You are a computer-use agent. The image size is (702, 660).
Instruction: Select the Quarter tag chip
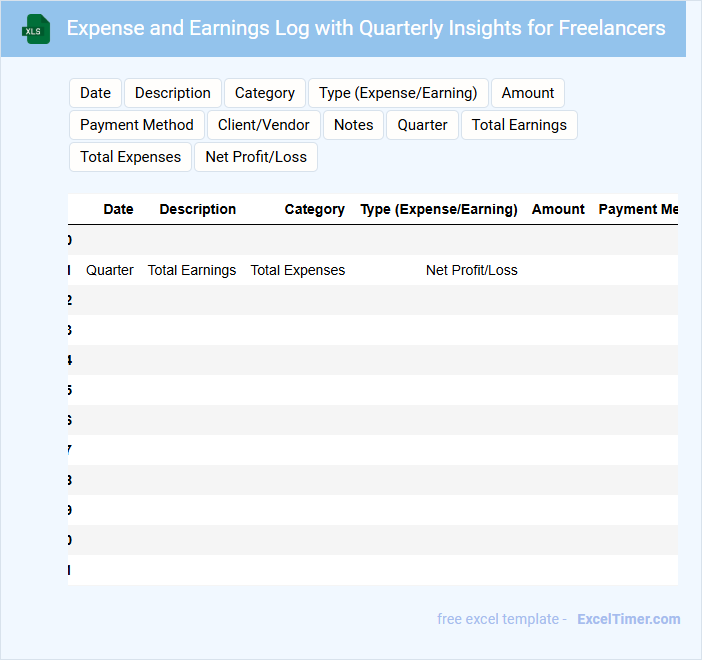tap(422, 125)
